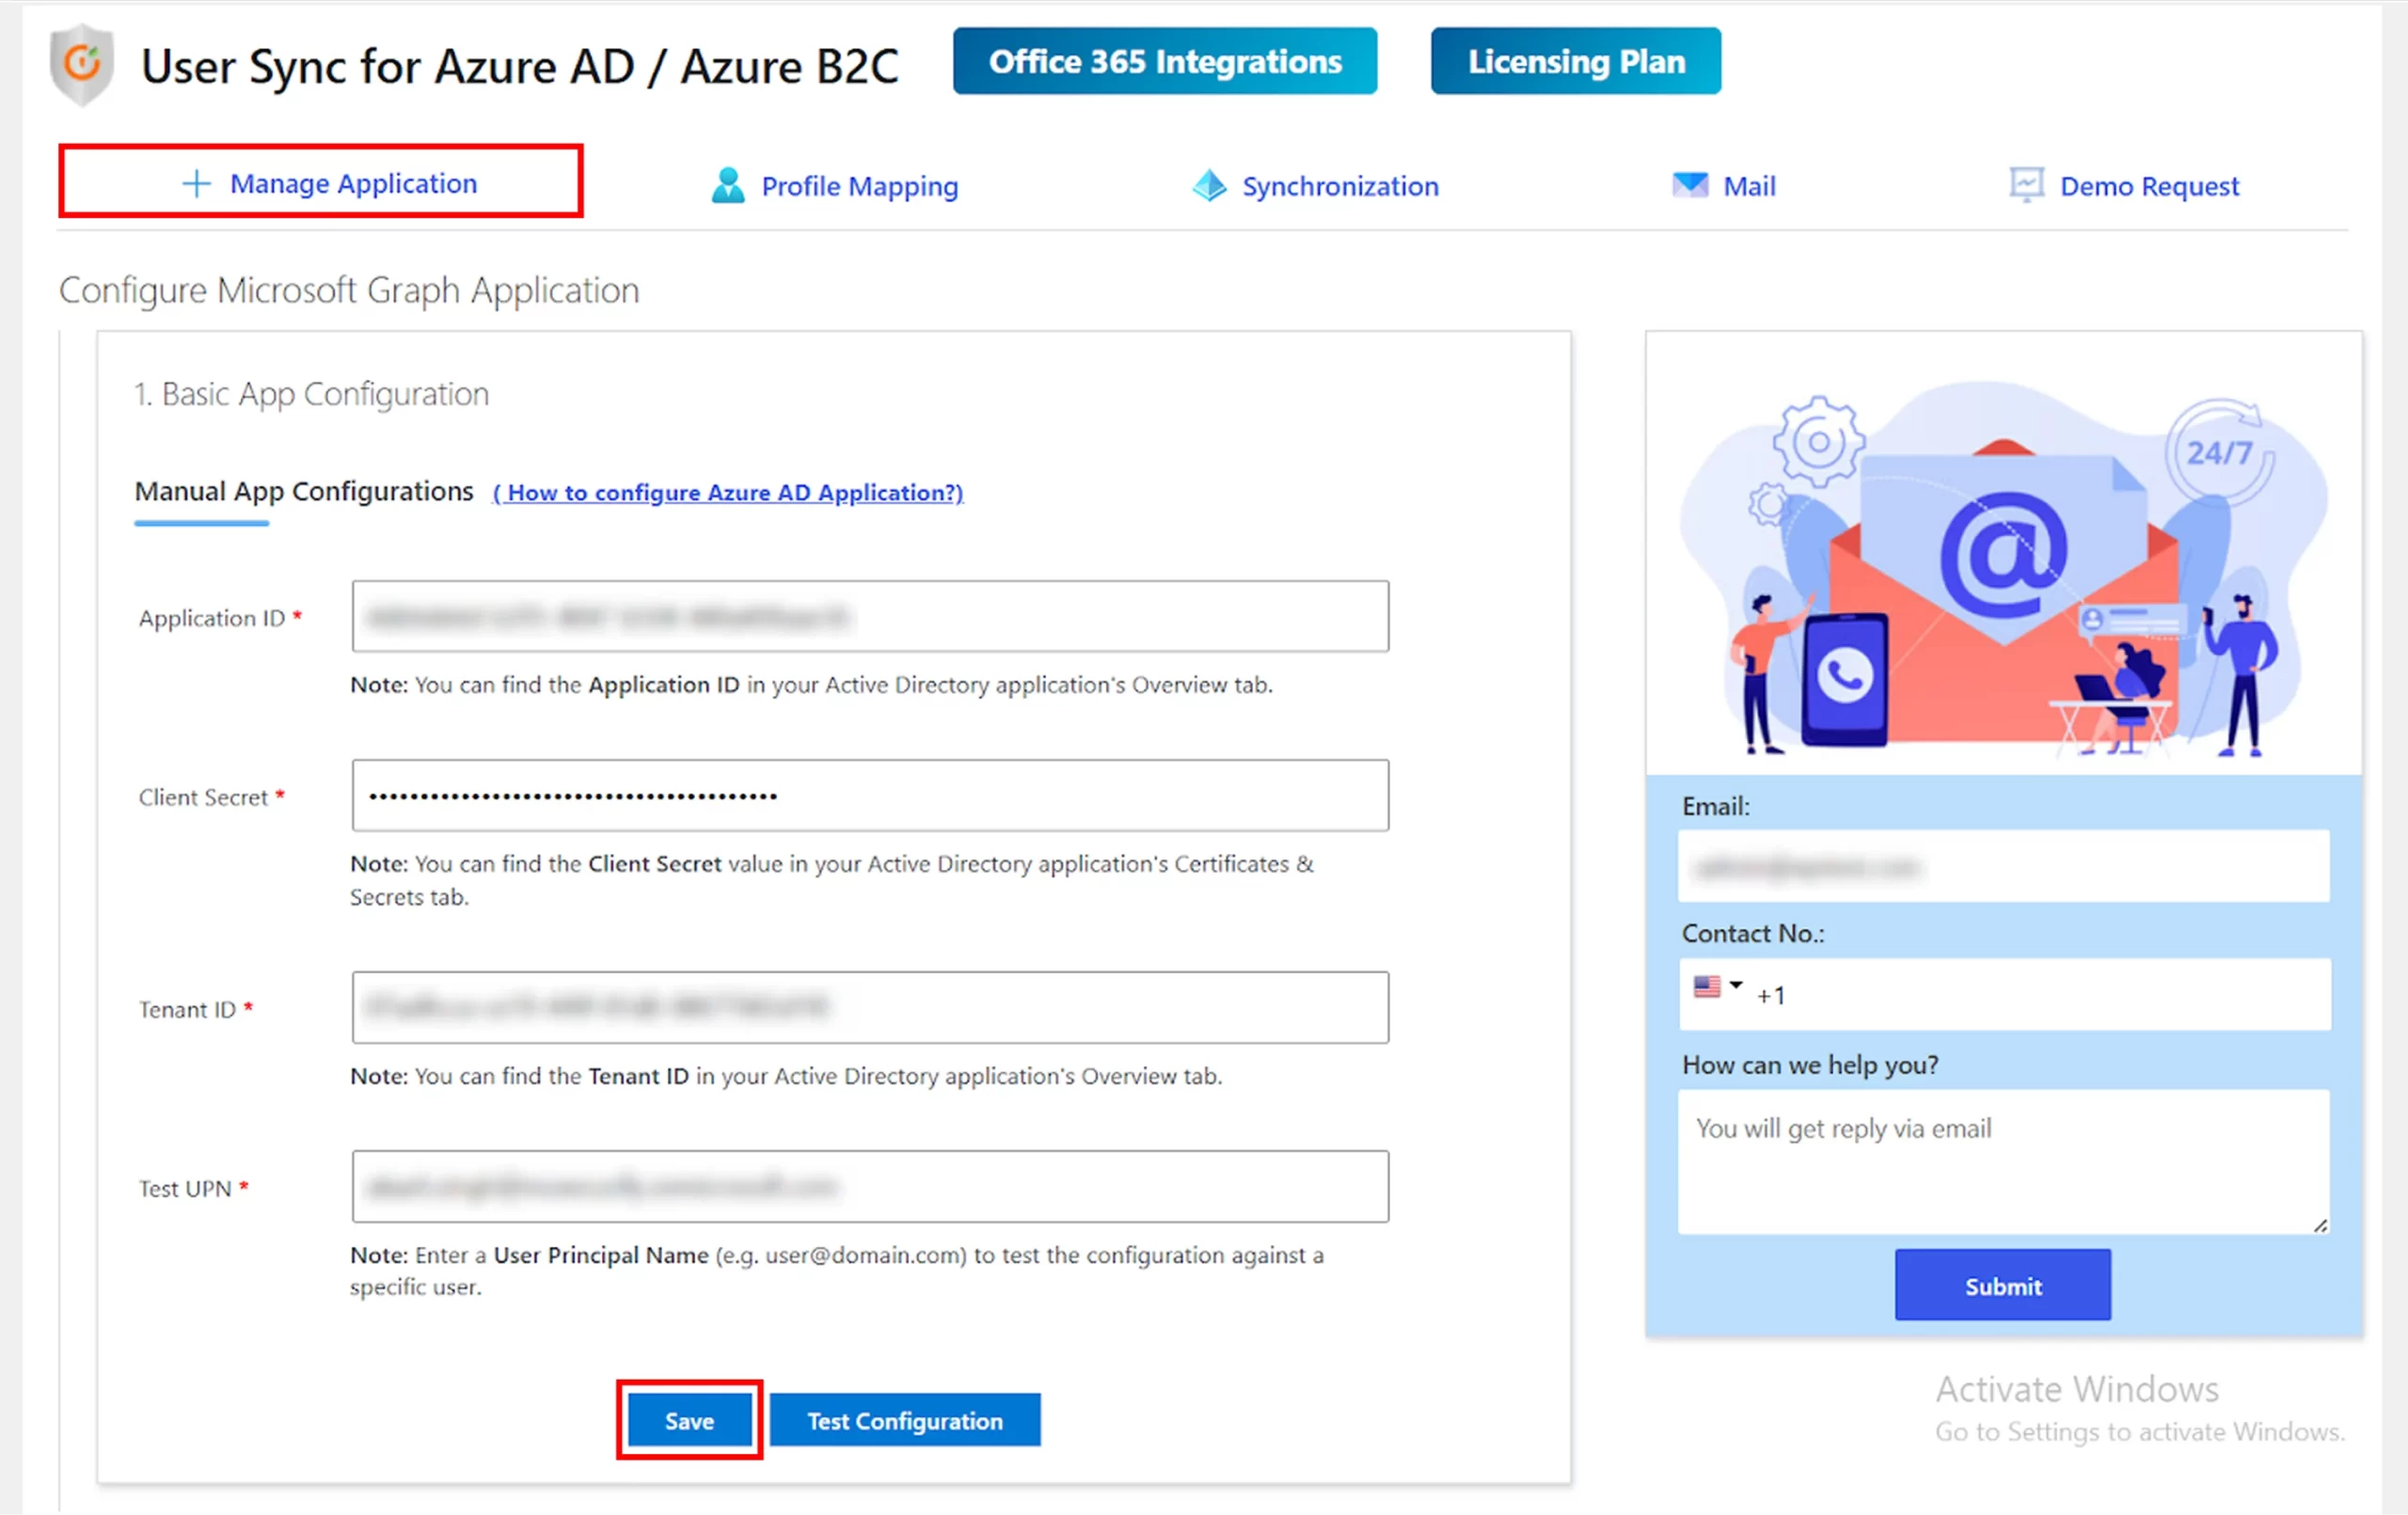The height and width of the screenshot is (1515, 2408).
Task: Select the Manual App Configurations tab
Action: tap(304, 492)
